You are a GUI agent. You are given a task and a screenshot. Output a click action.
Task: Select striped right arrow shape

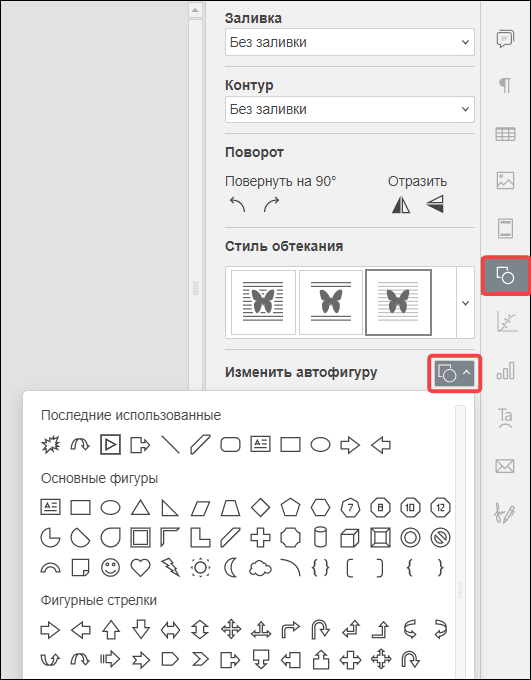[x=110, y=660]
